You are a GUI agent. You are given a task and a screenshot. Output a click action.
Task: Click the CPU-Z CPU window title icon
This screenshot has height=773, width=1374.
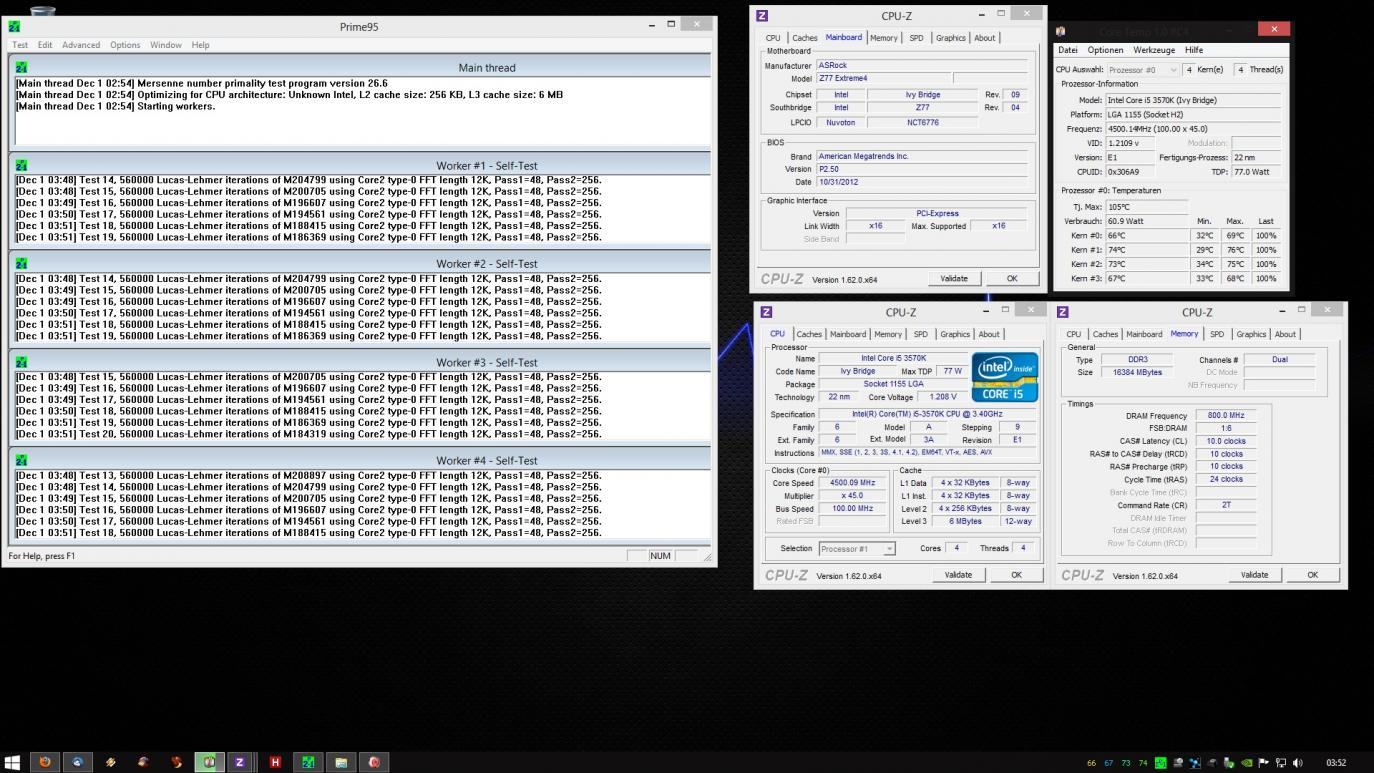coord(766,311)
